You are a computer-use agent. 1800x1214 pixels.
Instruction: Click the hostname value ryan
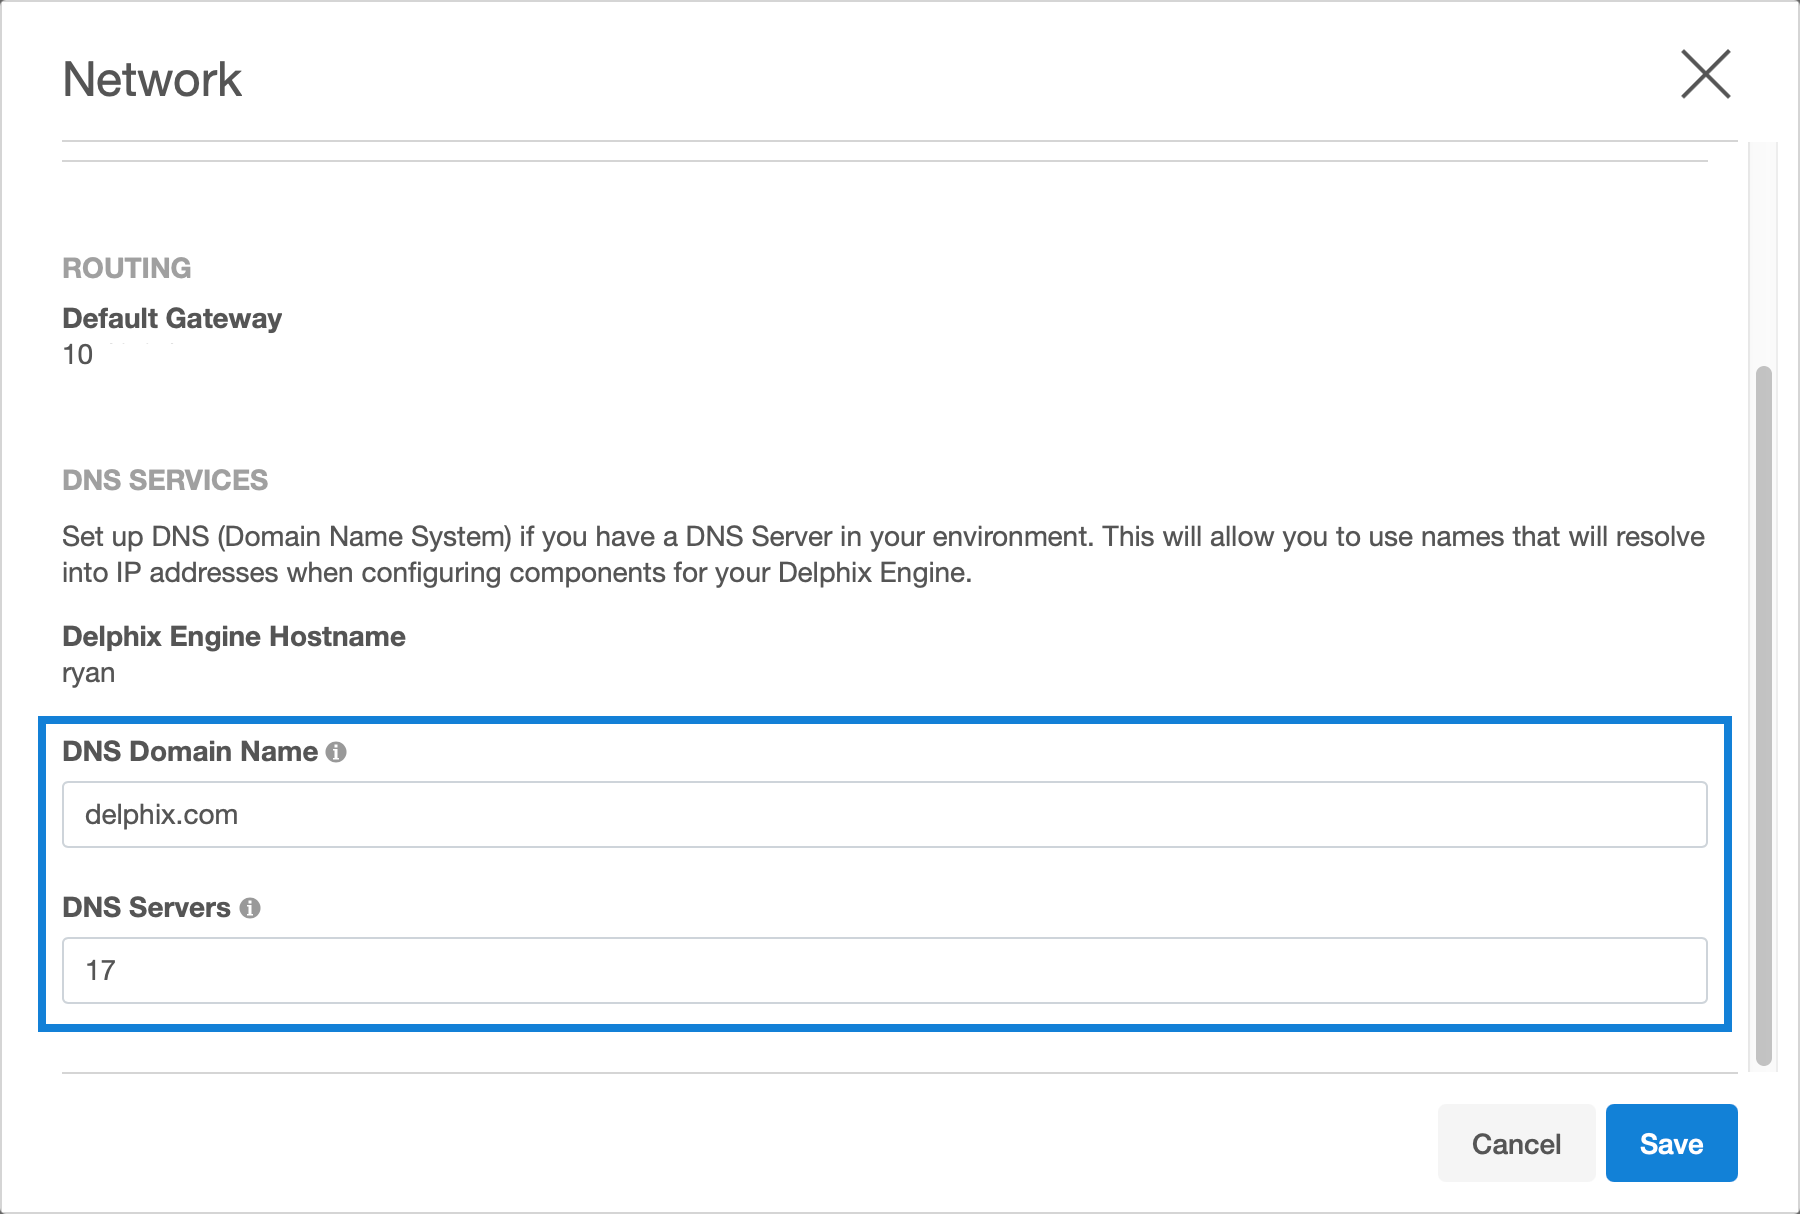pyautogui.click(x=89, y=673)
